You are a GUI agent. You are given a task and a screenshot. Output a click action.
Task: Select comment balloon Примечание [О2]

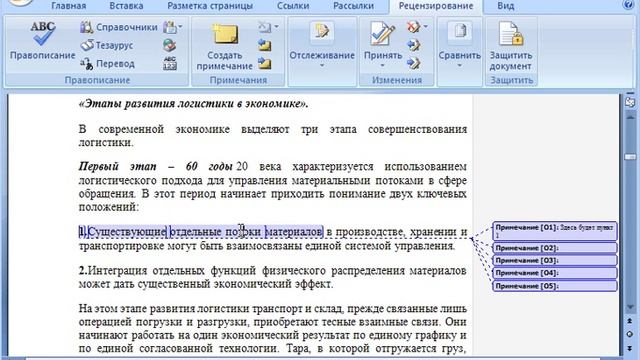(x=555, y=248)
